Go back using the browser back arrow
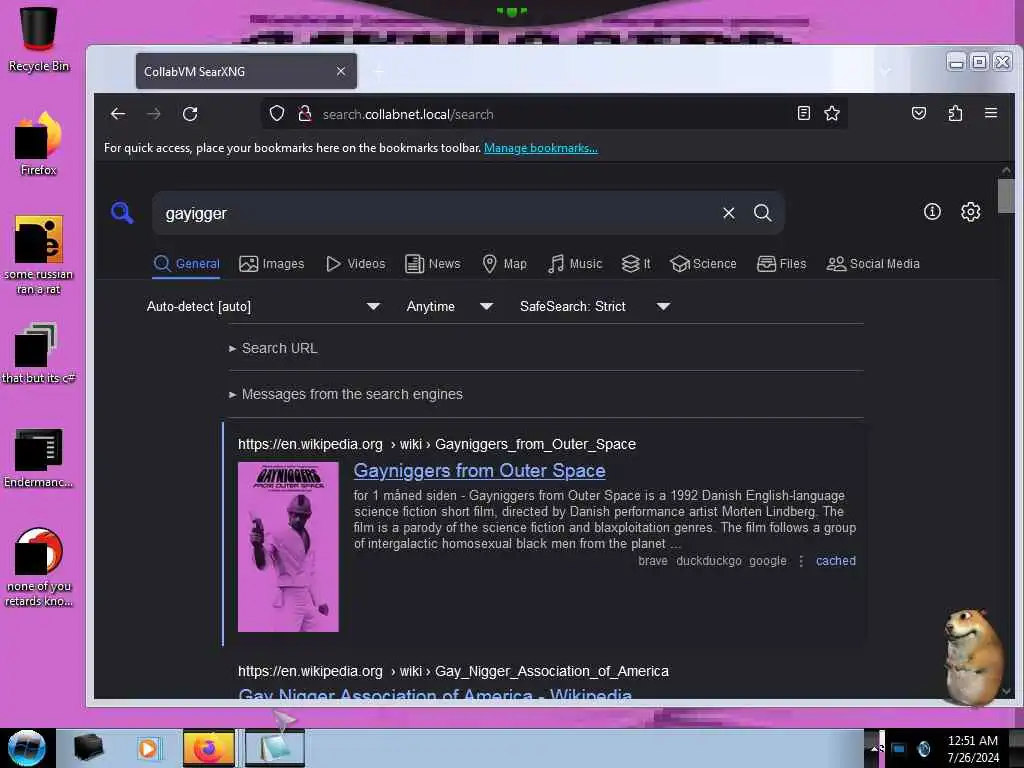Screen dimensions: 1024x768 point(118,114)
